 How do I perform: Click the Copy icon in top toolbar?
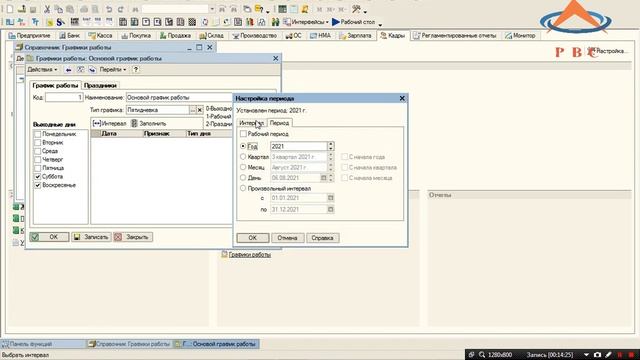tap(59, 9)
